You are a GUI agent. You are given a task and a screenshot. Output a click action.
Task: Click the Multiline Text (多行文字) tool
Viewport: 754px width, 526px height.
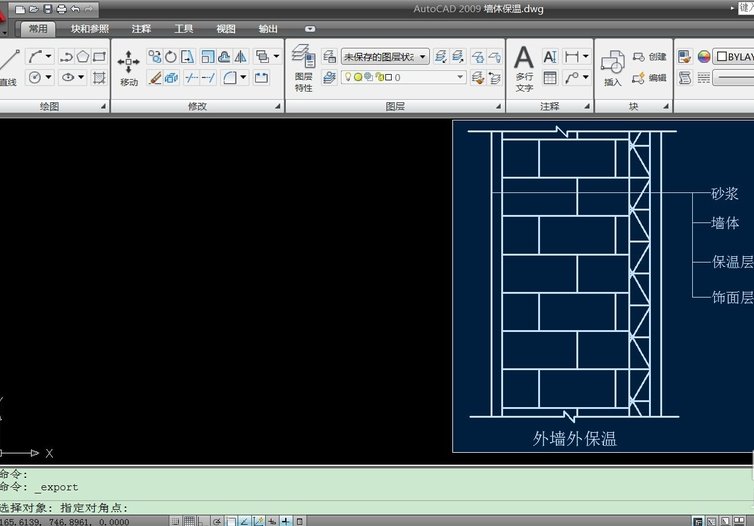[524, 68]
